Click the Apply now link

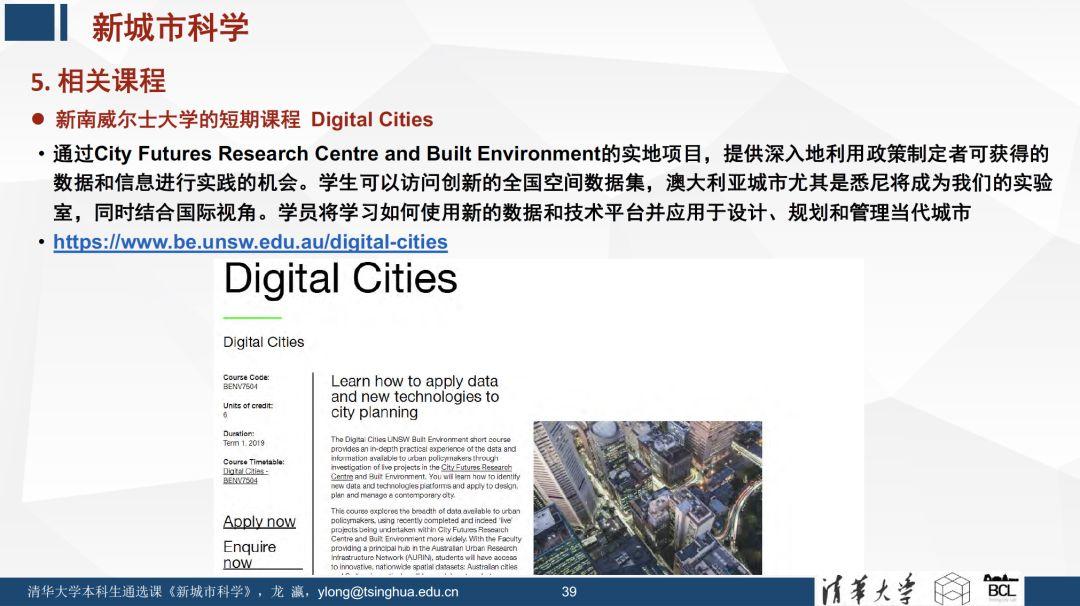coord(259,521)
